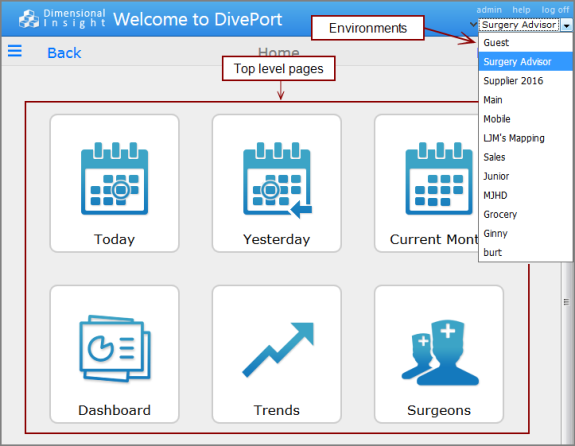Click the vertical scrollbar grip

click(566, 302)
